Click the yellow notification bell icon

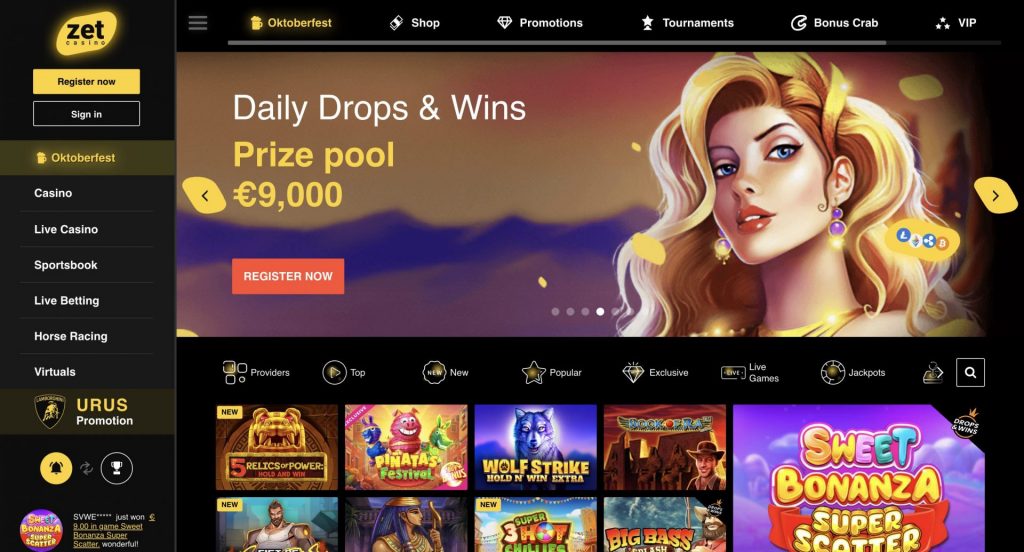click(56, 468)
